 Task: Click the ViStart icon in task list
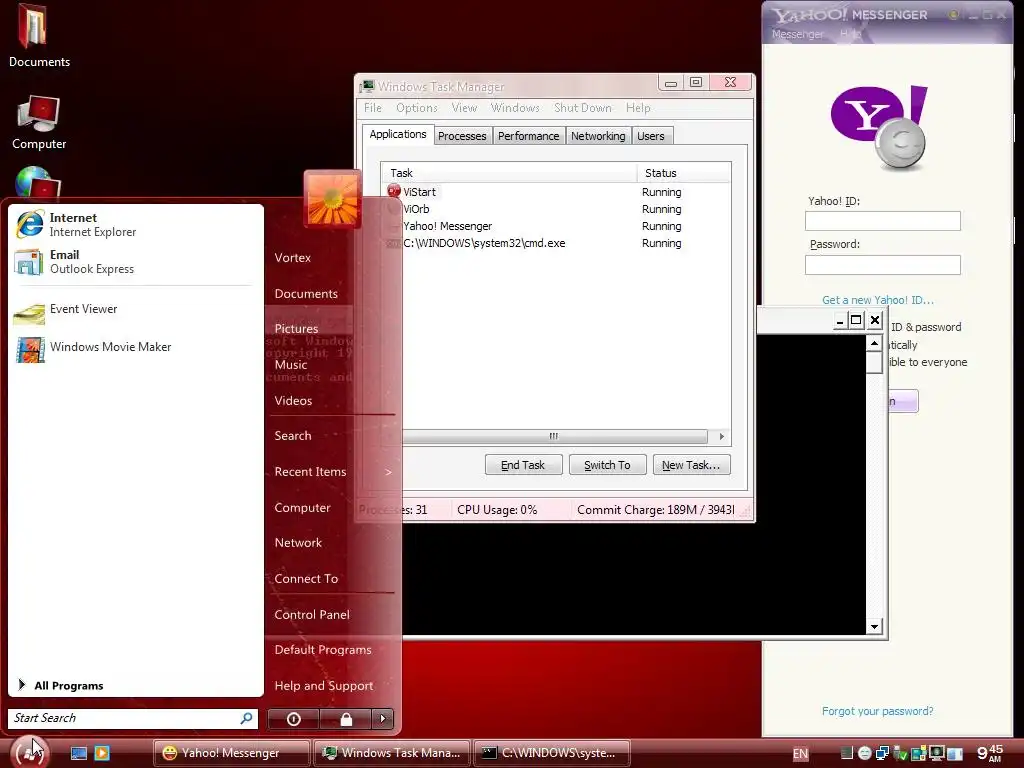tap(394, 191)
